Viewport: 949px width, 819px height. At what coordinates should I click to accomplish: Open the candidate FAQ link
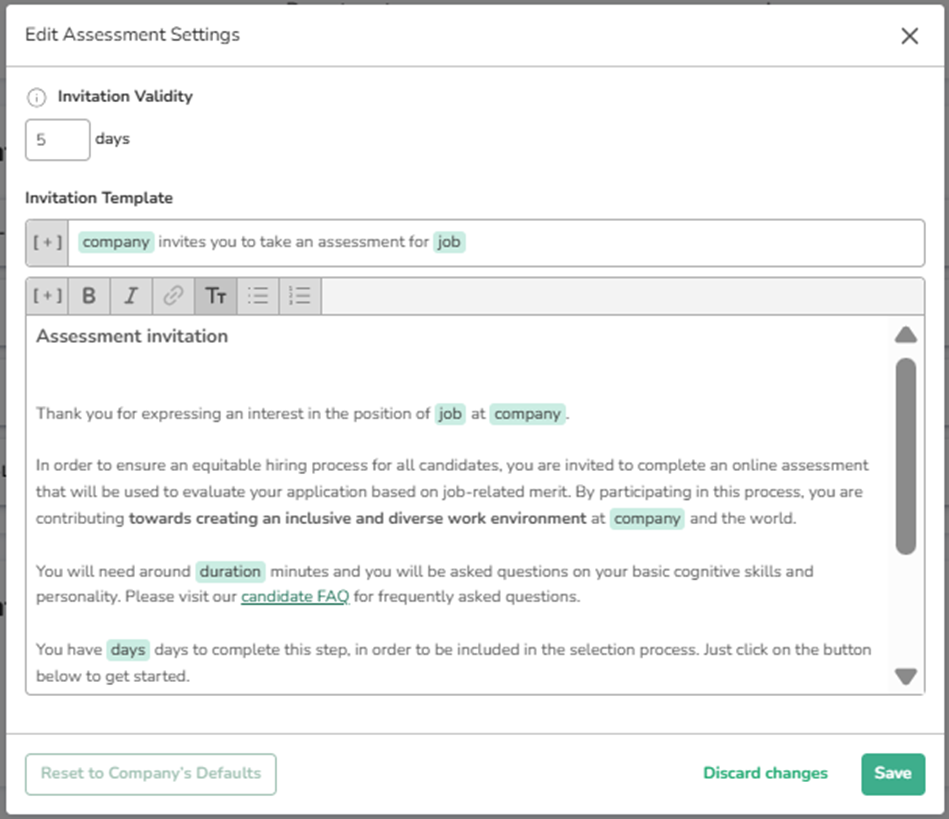(295, 598)
